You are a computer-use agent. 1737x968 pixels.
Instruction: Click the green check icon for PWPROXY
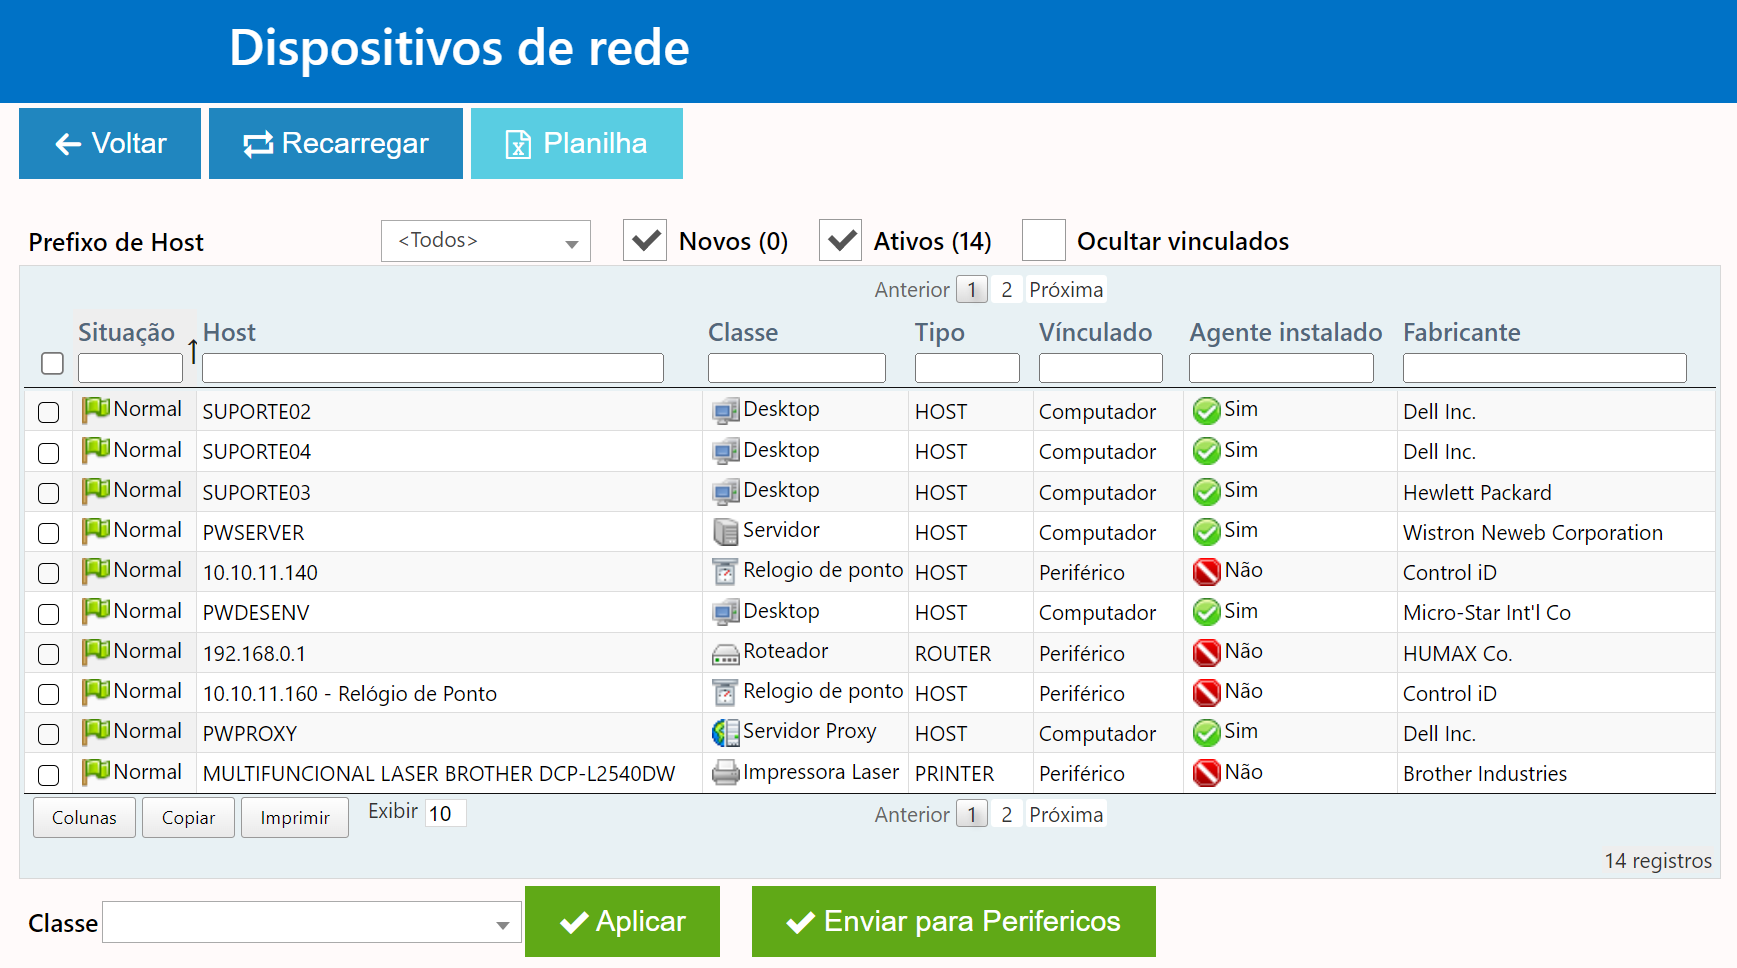[x=1207, y=732]
